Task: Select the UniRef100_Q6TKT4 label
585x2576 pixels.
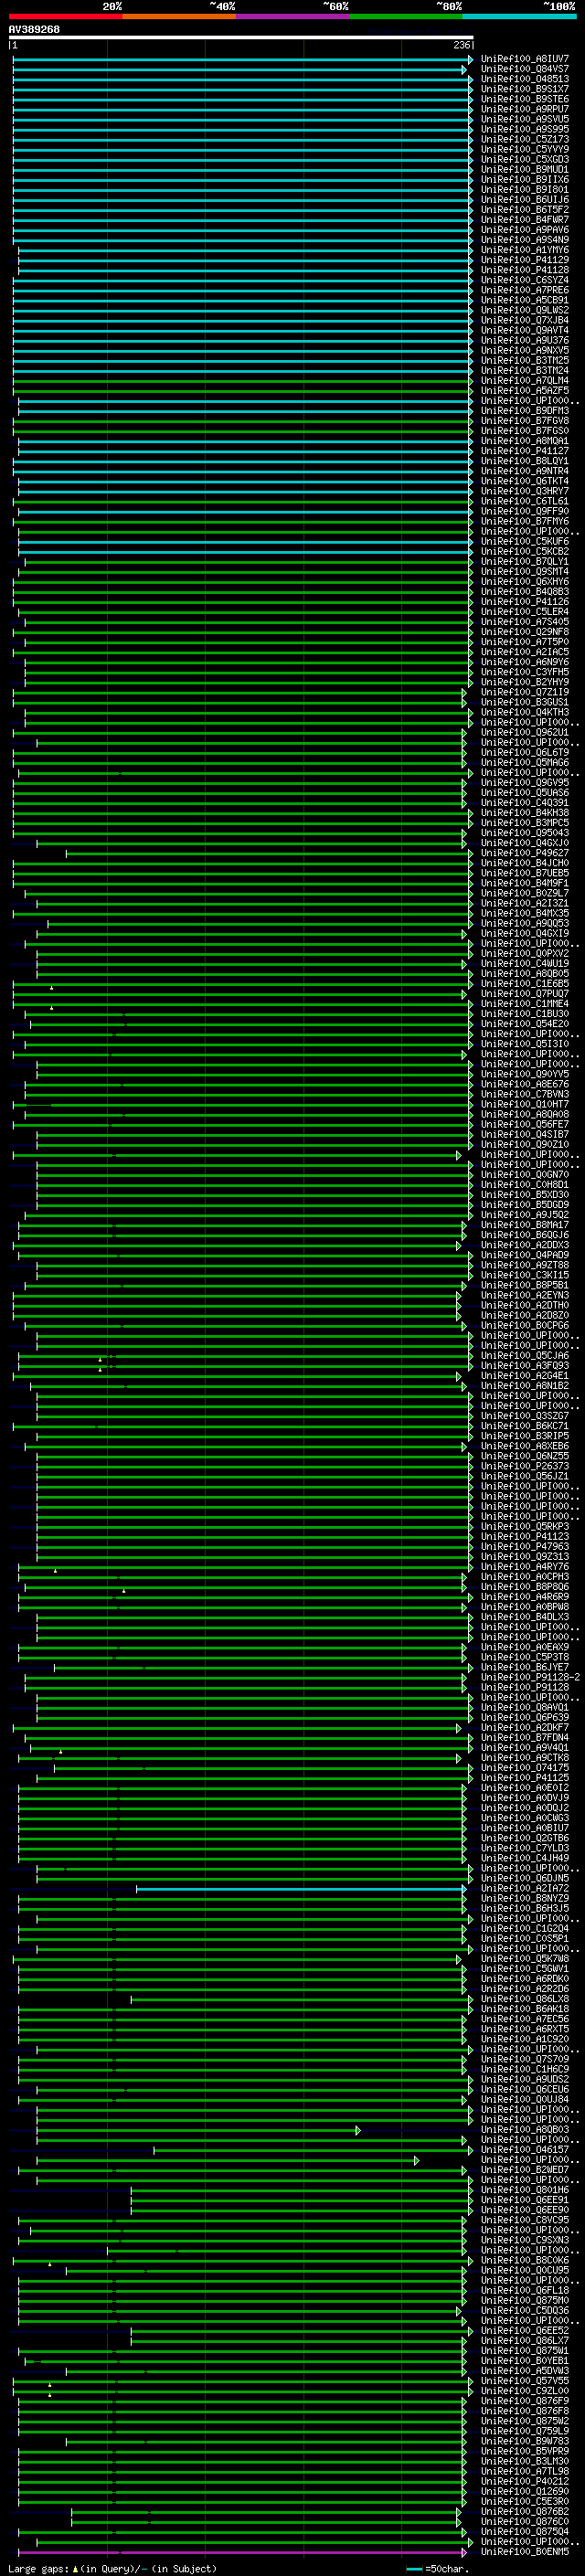Action: (x=525, y=481)
